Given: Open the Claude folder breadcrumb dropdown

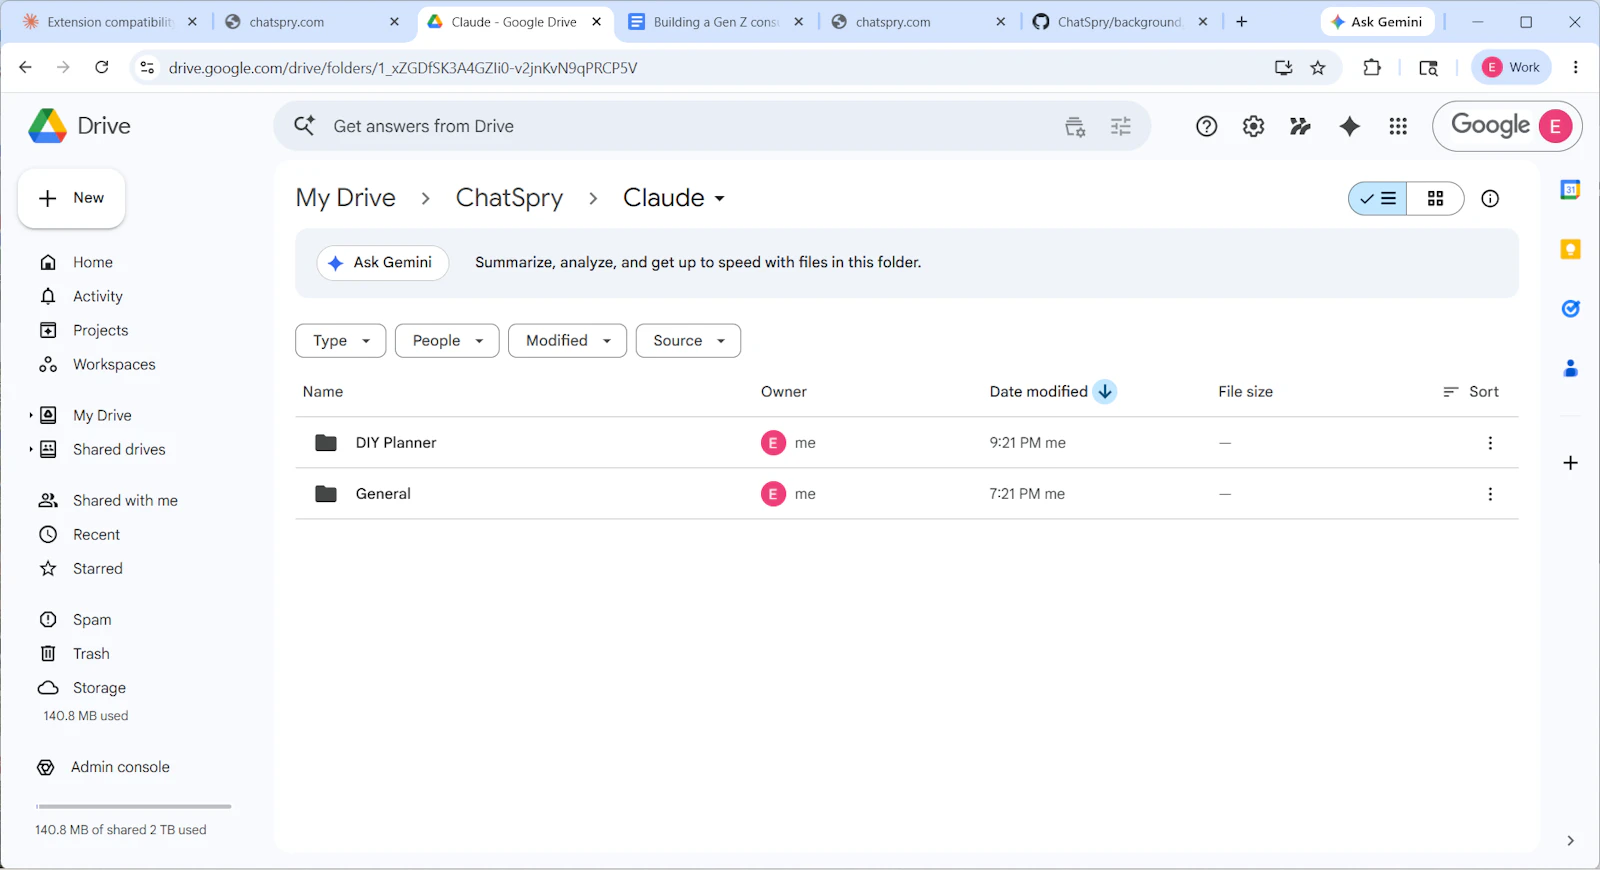Looking at the screenshot, I should click(675, 198).
